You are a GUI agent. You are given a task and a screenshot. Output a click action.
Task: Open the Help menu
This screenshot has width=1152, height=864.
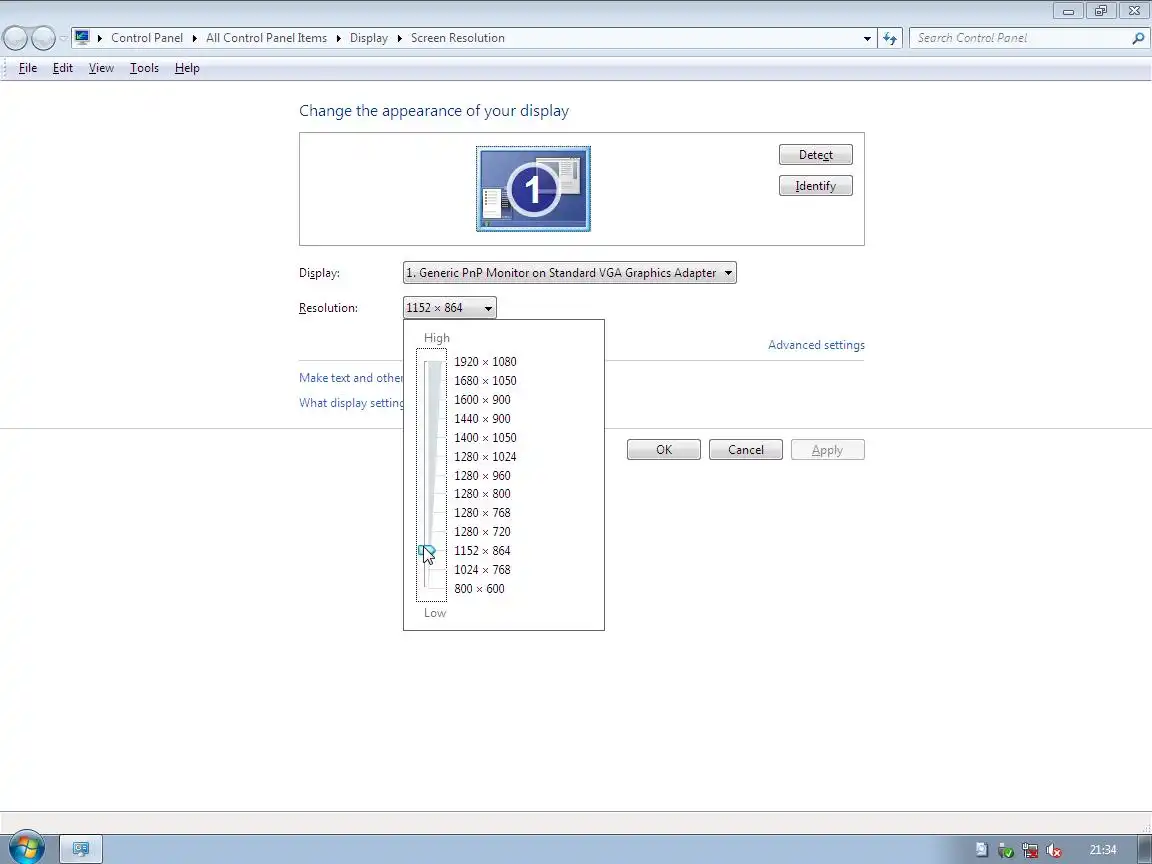187,68
